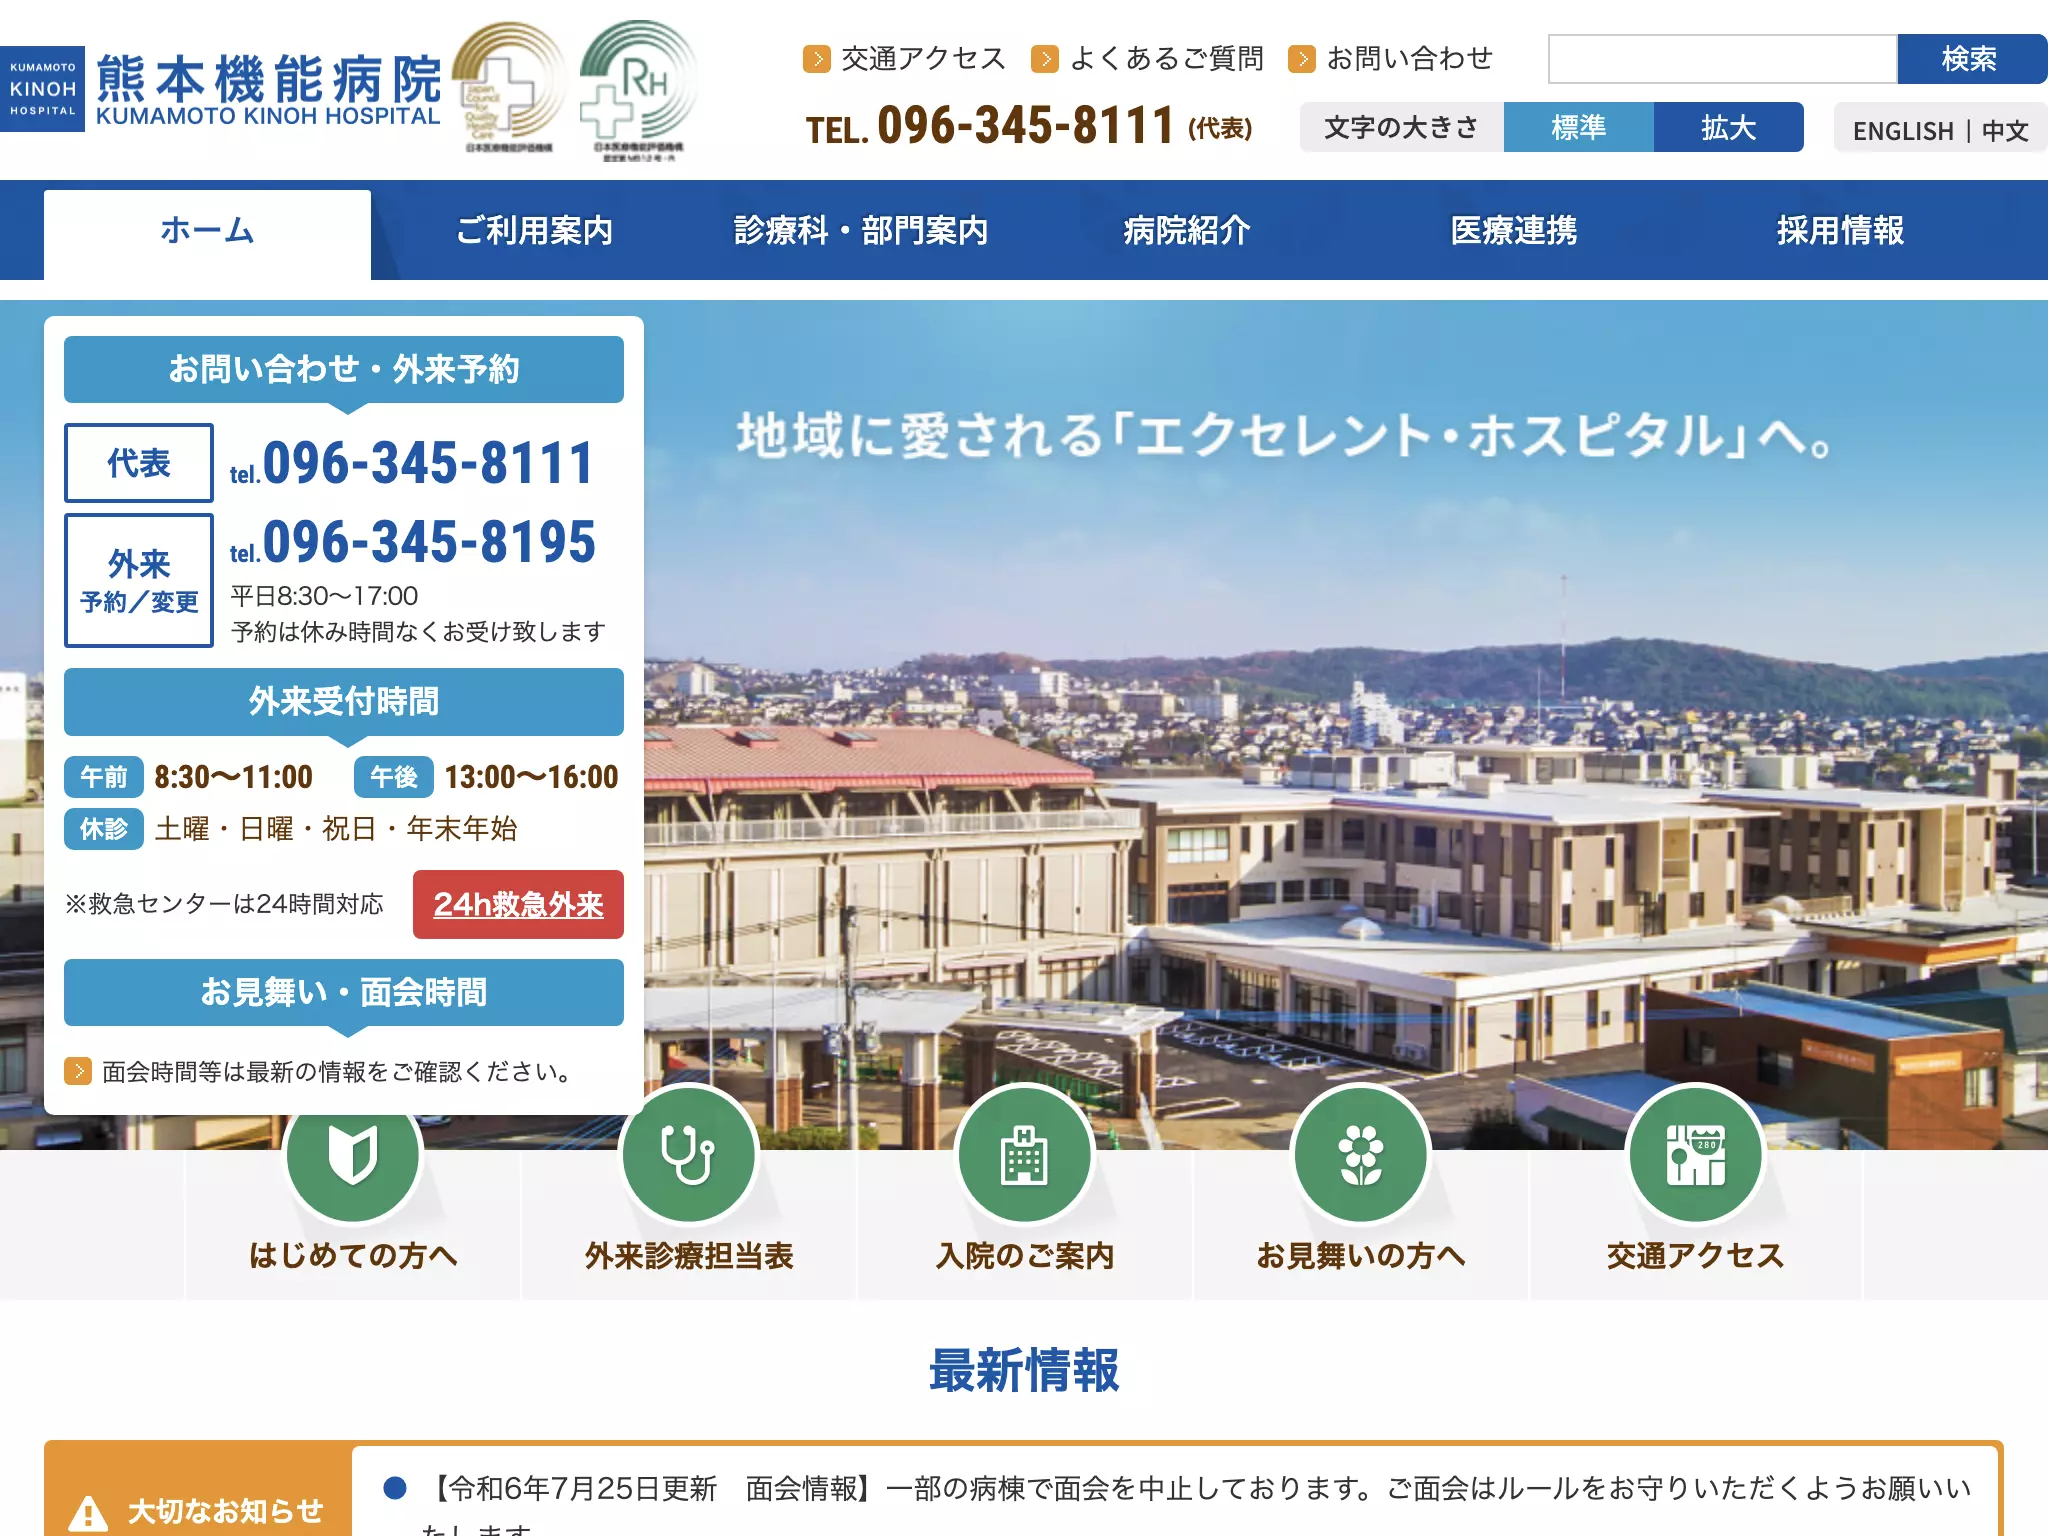Viewport: 2048px width, 1536px height.
Task: Click the header TEL. 096-345-8111 (代表) number
Action: click(x=1029, y=127)
